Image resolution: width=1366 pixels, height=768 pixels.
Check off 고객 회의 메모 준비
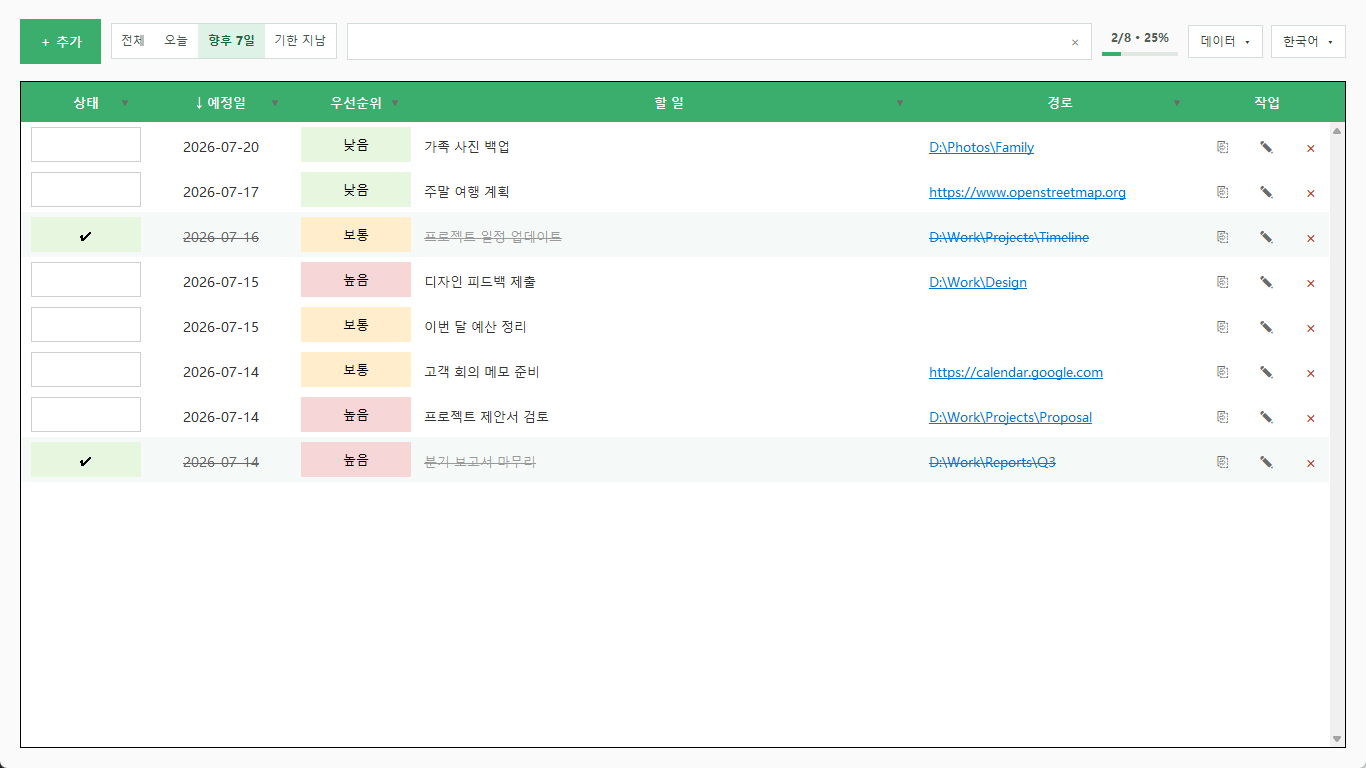coord(86,370)
